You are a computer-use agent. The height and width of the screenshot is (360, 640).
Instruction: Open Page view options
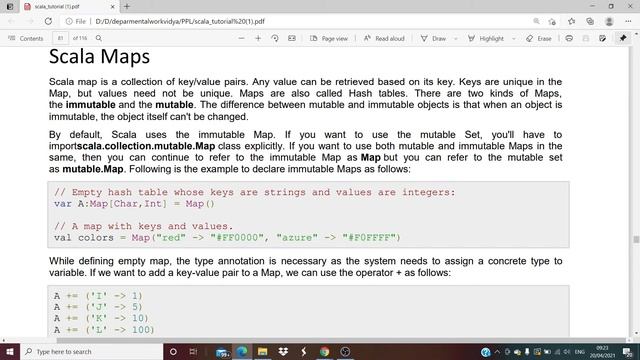pyautogui.click(x=329, y=38)
